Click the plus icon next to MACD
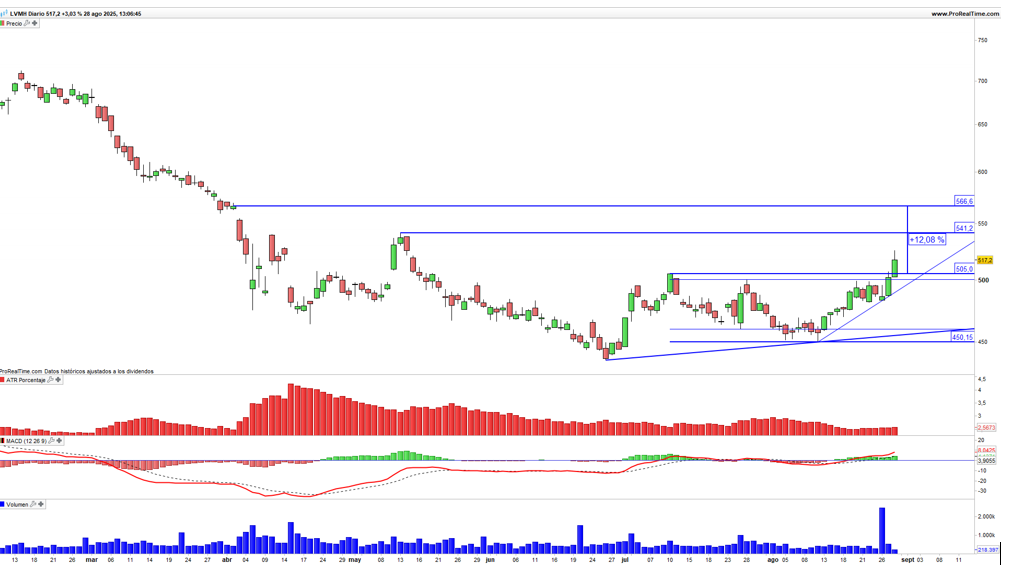The width and height of the screenshot is (1018, 577). pyautogui.click(x=60, y=441)
